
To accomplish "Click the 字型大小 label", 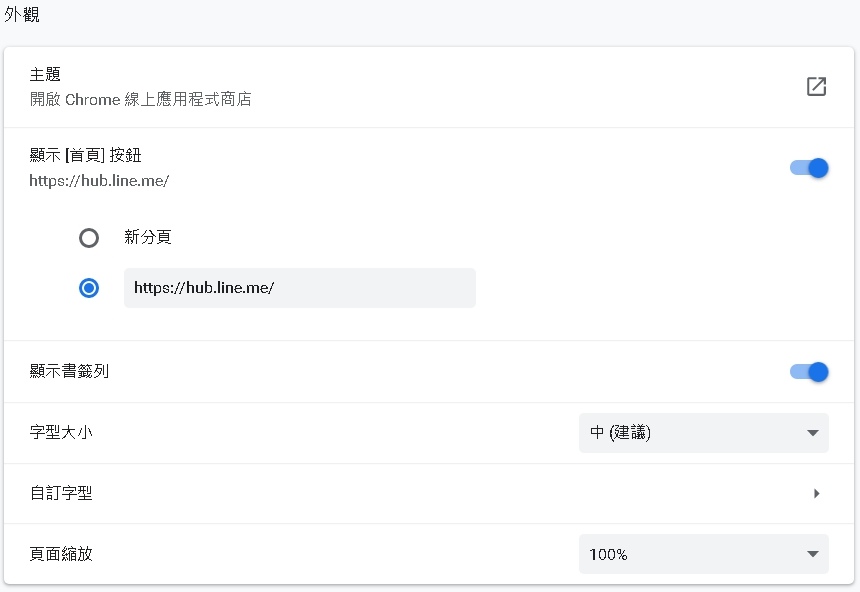I will click(61, 433).
